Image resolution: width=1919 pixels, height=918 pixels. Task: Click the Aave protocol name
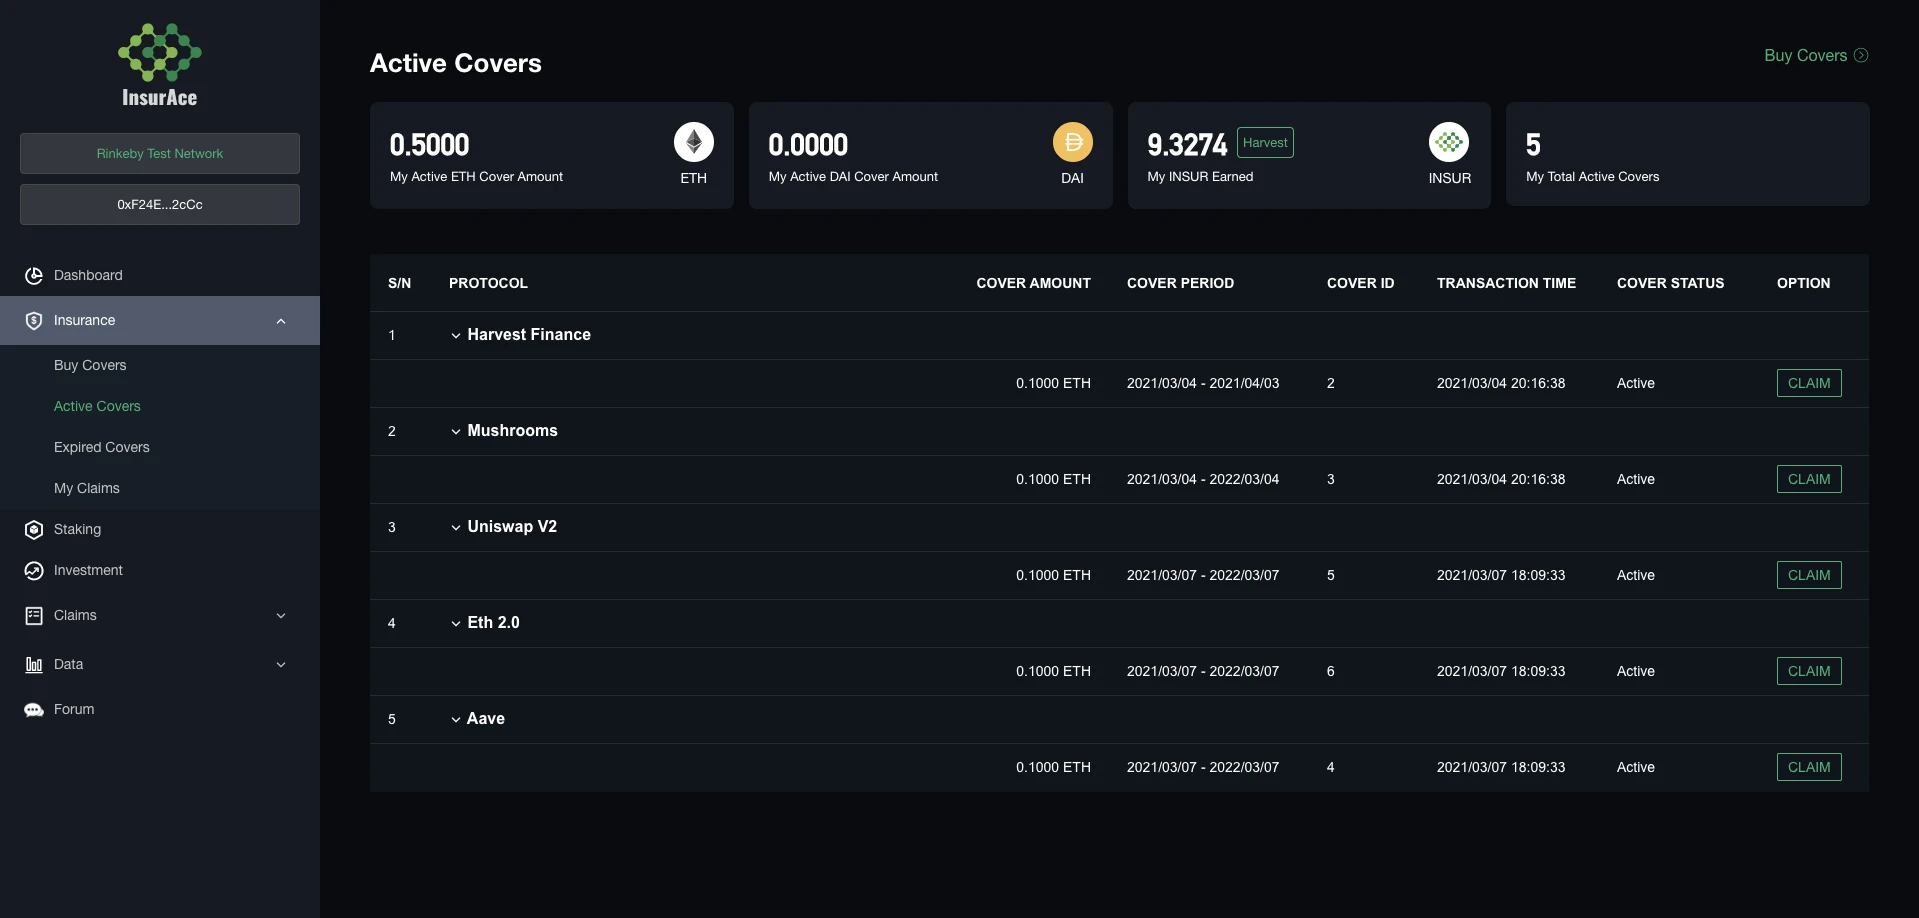(486, 719)
